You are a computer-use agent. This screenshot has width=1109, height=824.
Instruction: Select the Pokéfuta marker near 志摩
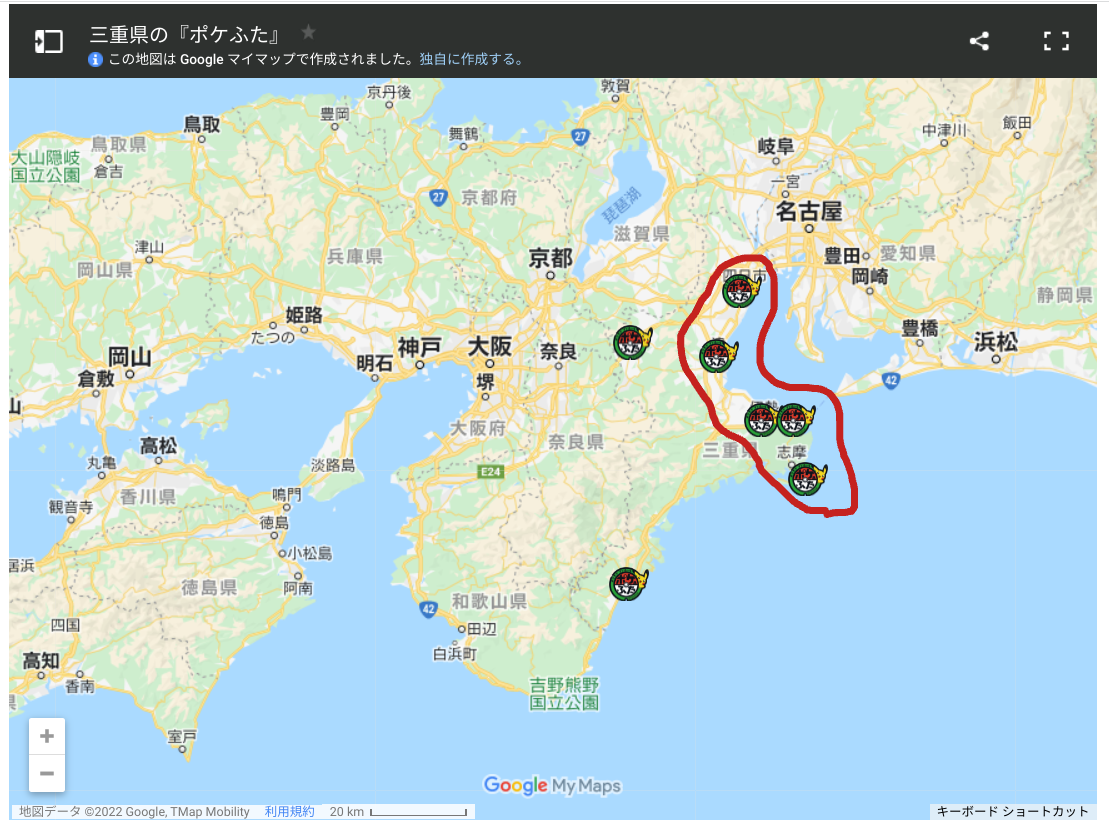coord(807,480)
